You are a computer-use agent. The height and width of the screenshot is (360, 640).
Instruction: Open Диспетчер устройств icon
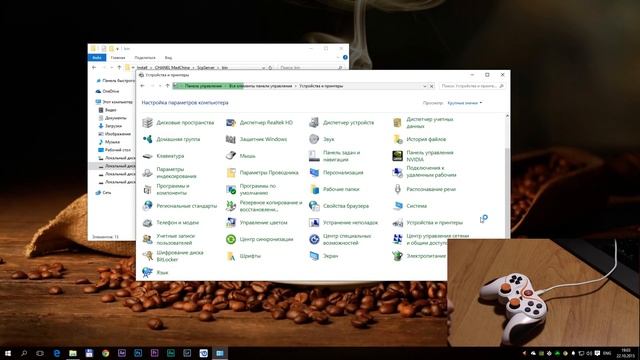[x=314, y=122]
